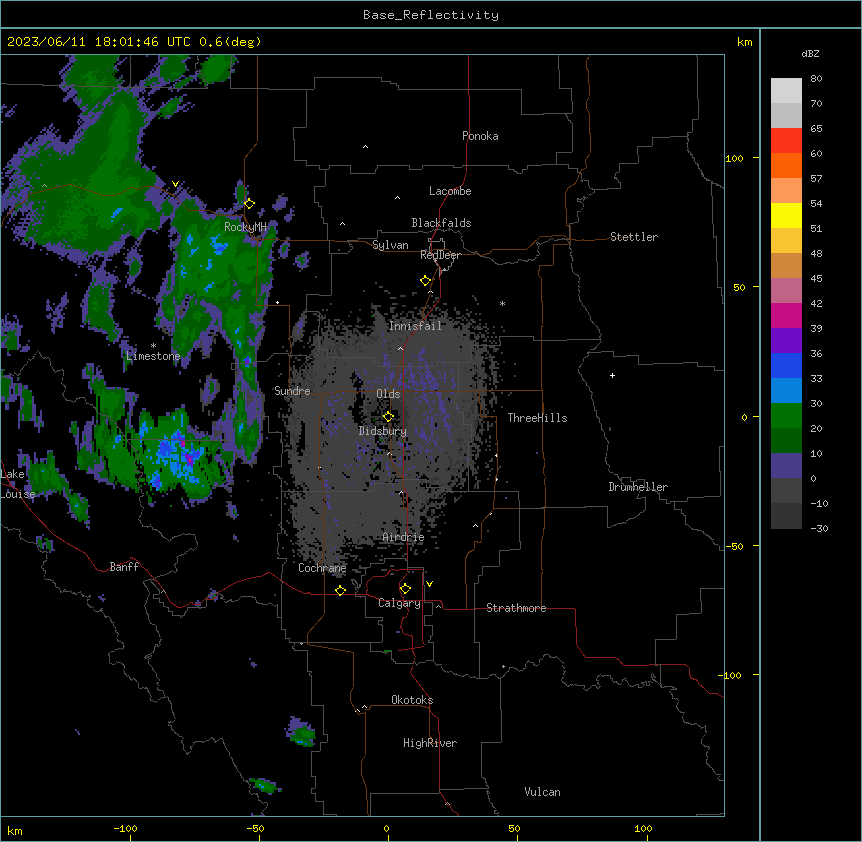The height and width of the screenshot is (842, 862).
Task: Click the Calgary label
Action: click(399, 603)
